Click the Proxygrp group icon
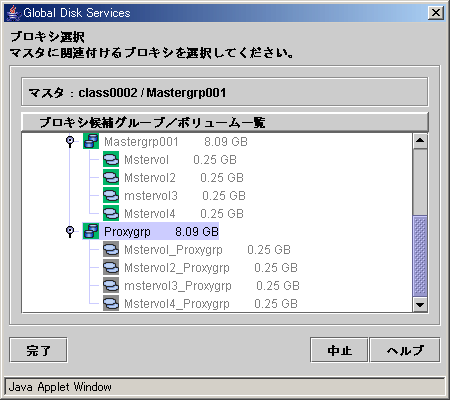This screenshot has width=450, height=400. (91, 231)
